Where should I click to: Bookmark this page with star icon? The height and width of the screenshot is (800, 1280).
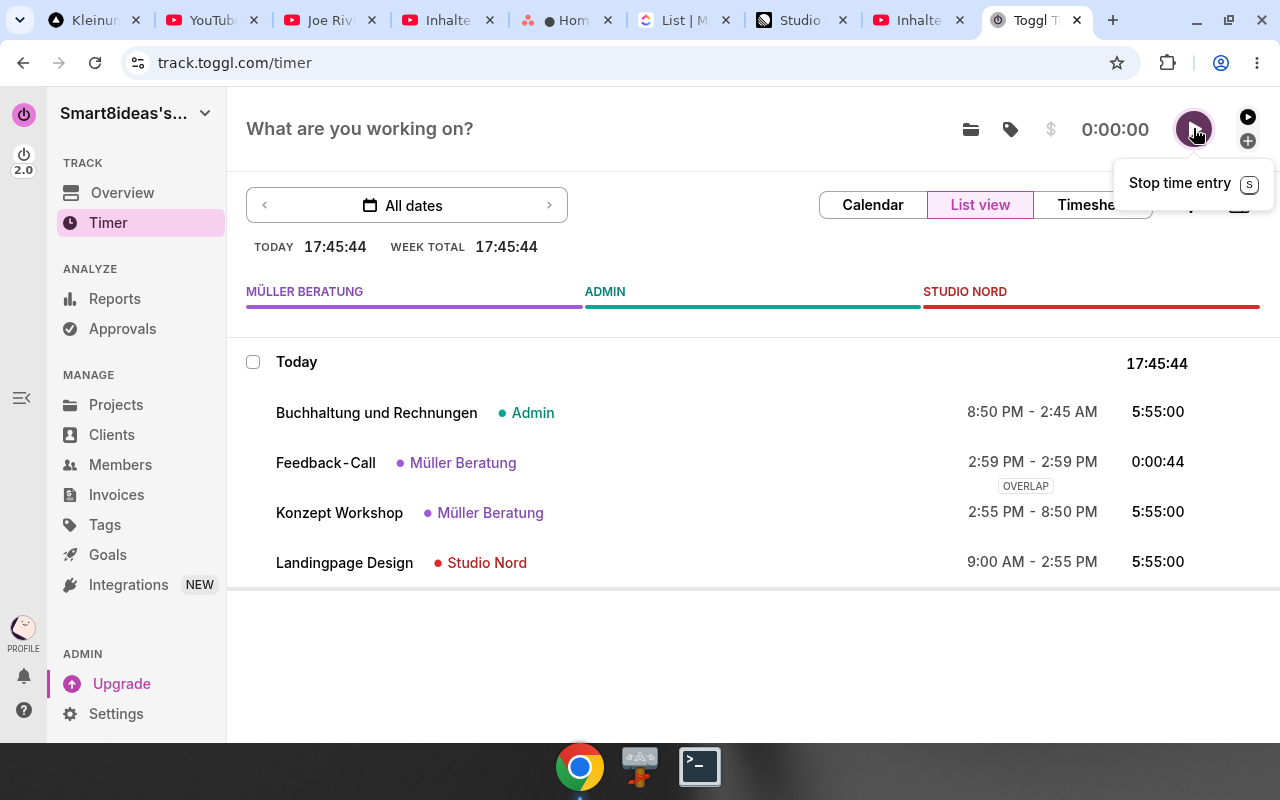point(1117,63)
